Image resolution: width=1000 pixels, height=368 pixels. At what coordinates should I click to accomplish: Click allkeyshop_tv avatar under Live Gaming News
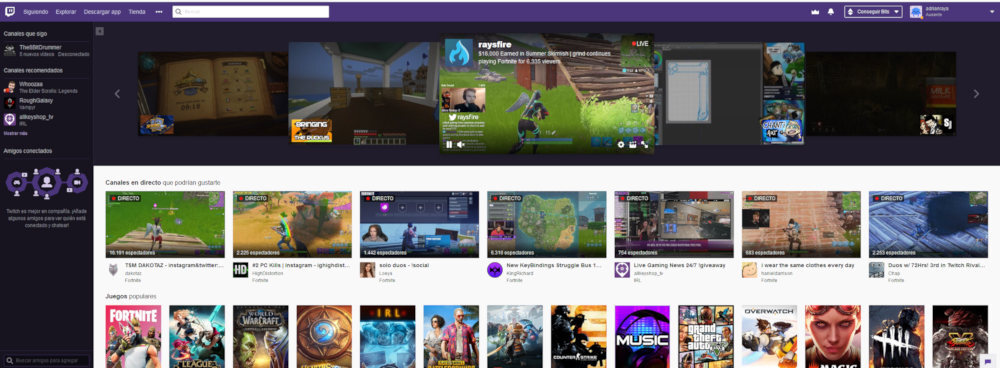click(622, 270)
